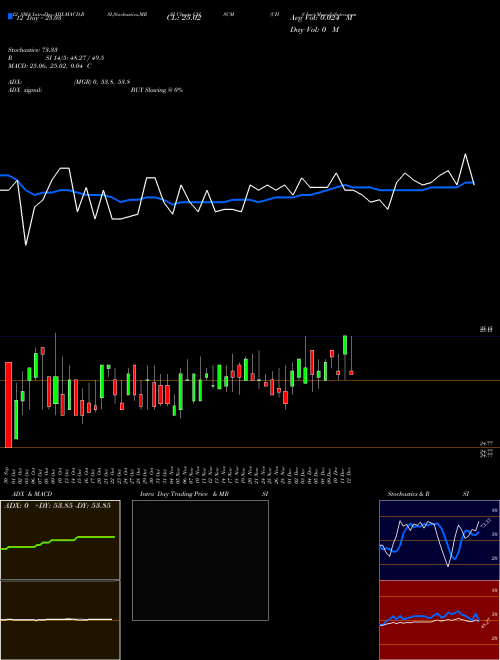Click the 'MACD: 25.06, 25.02, 0.04 C' line
Viewport: 500px width, 660px height.
tap(50, 66)
